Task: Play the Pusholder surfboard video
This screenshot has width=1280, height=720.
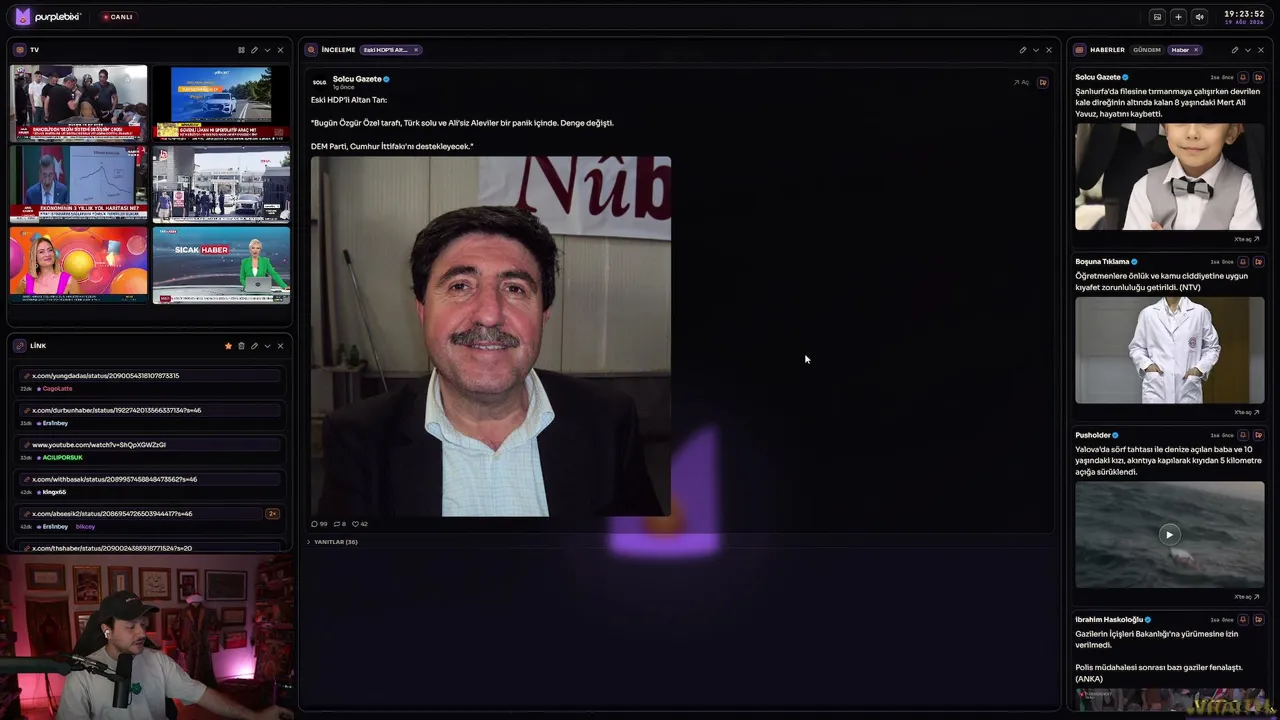Action: pyautogui.click(x=1169, y=535)
